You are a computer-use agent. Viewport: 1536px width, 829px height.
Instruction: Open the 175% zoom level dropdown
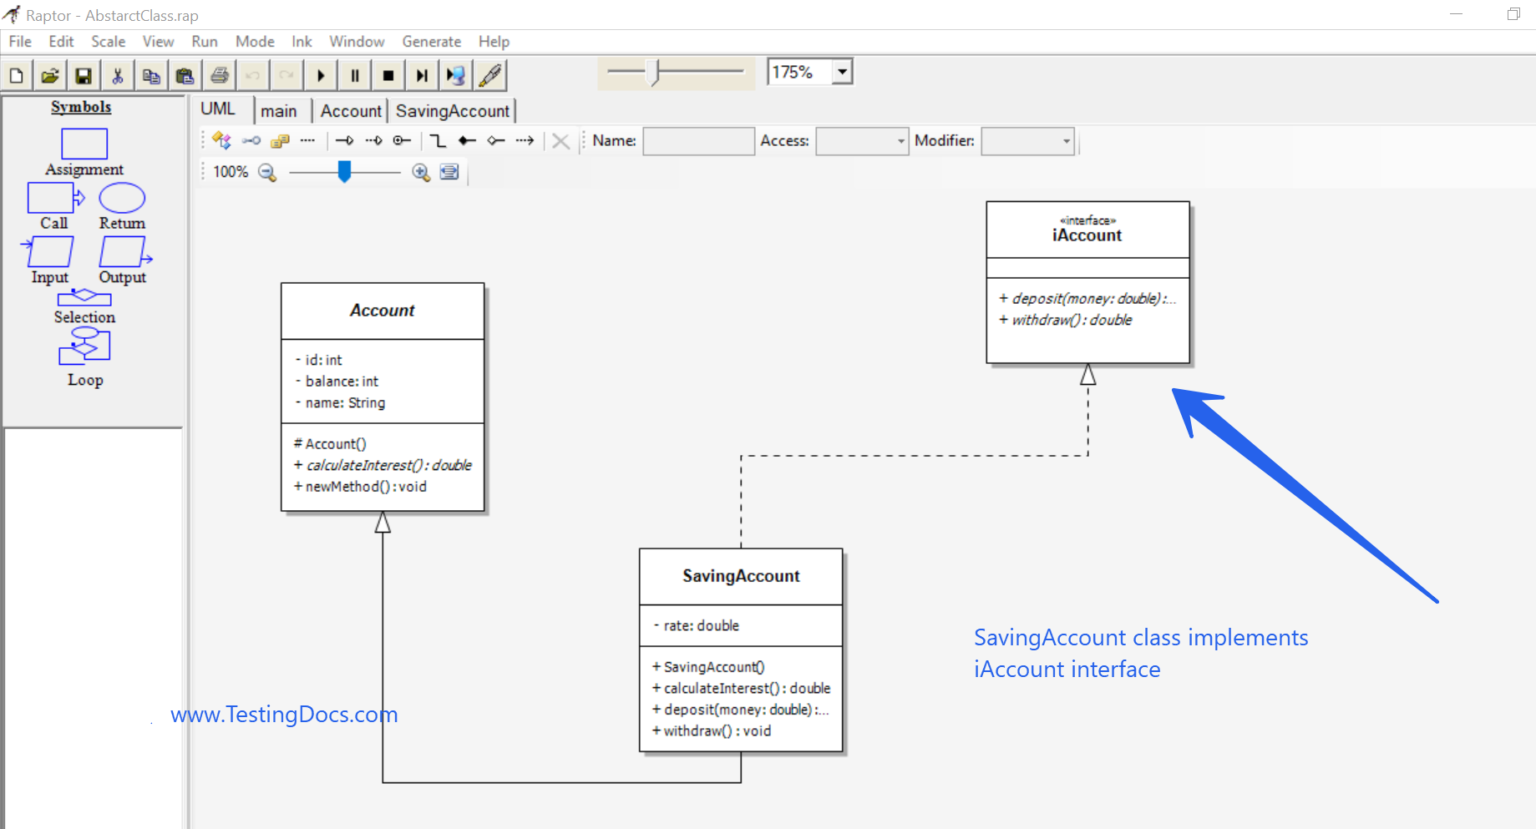click(841, 71)
